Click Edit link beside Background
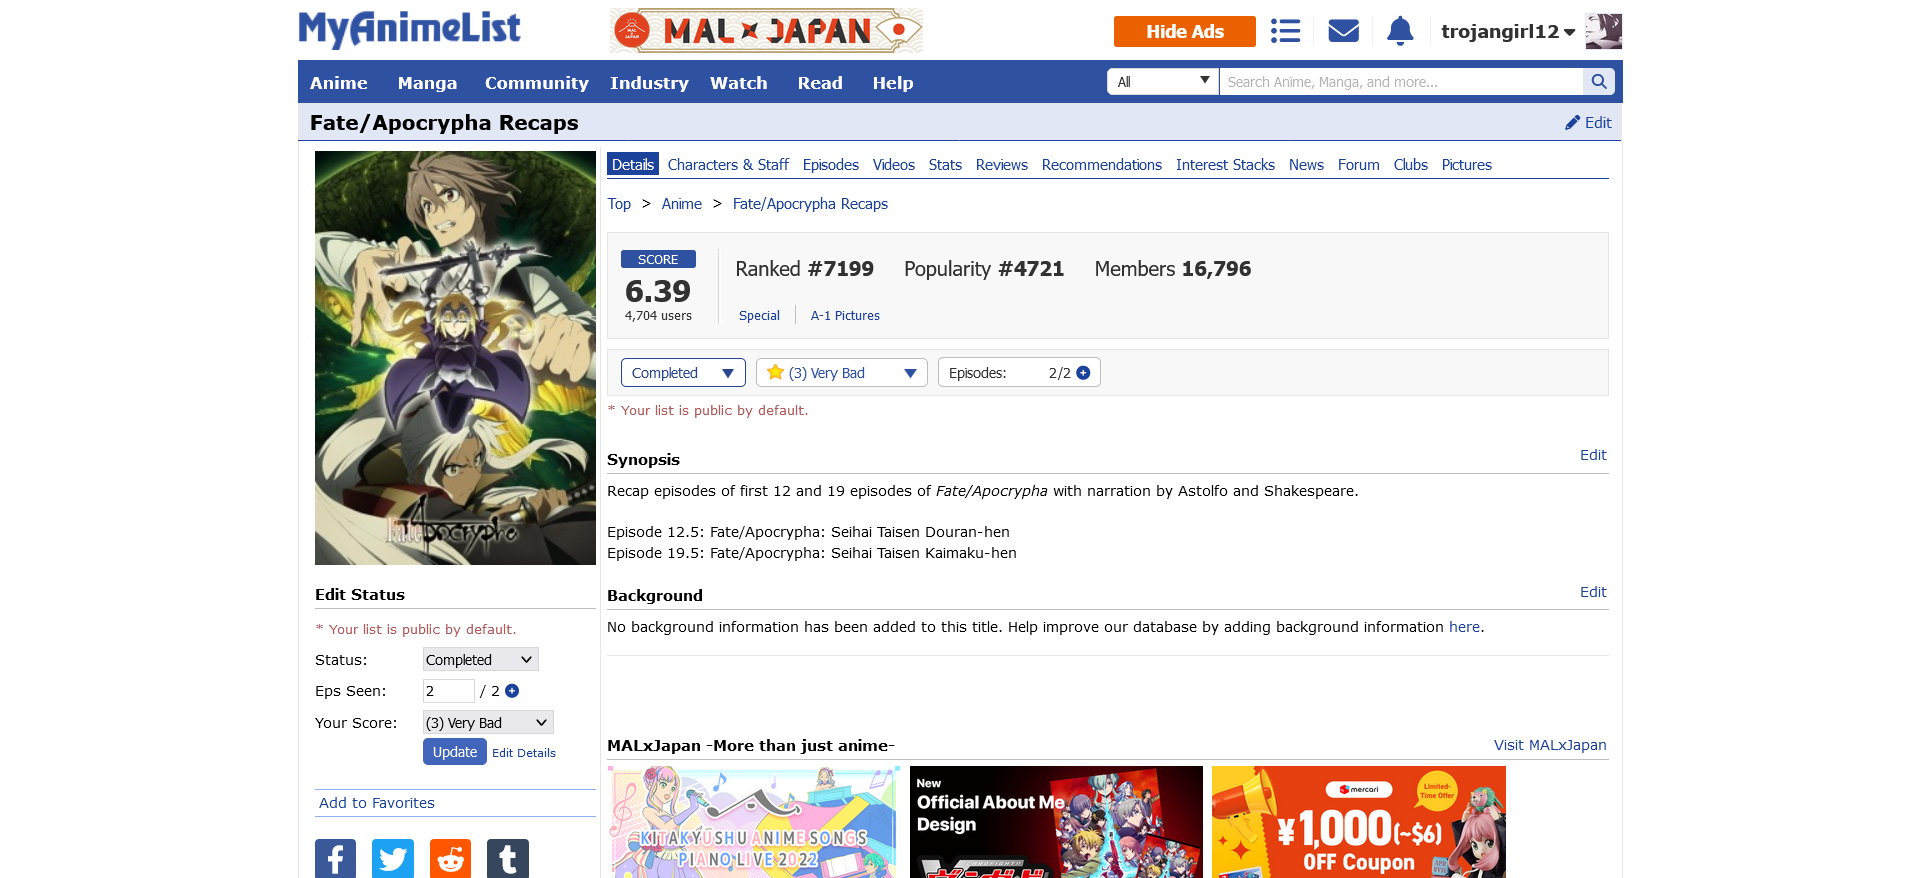 [x=1593, y=592]
